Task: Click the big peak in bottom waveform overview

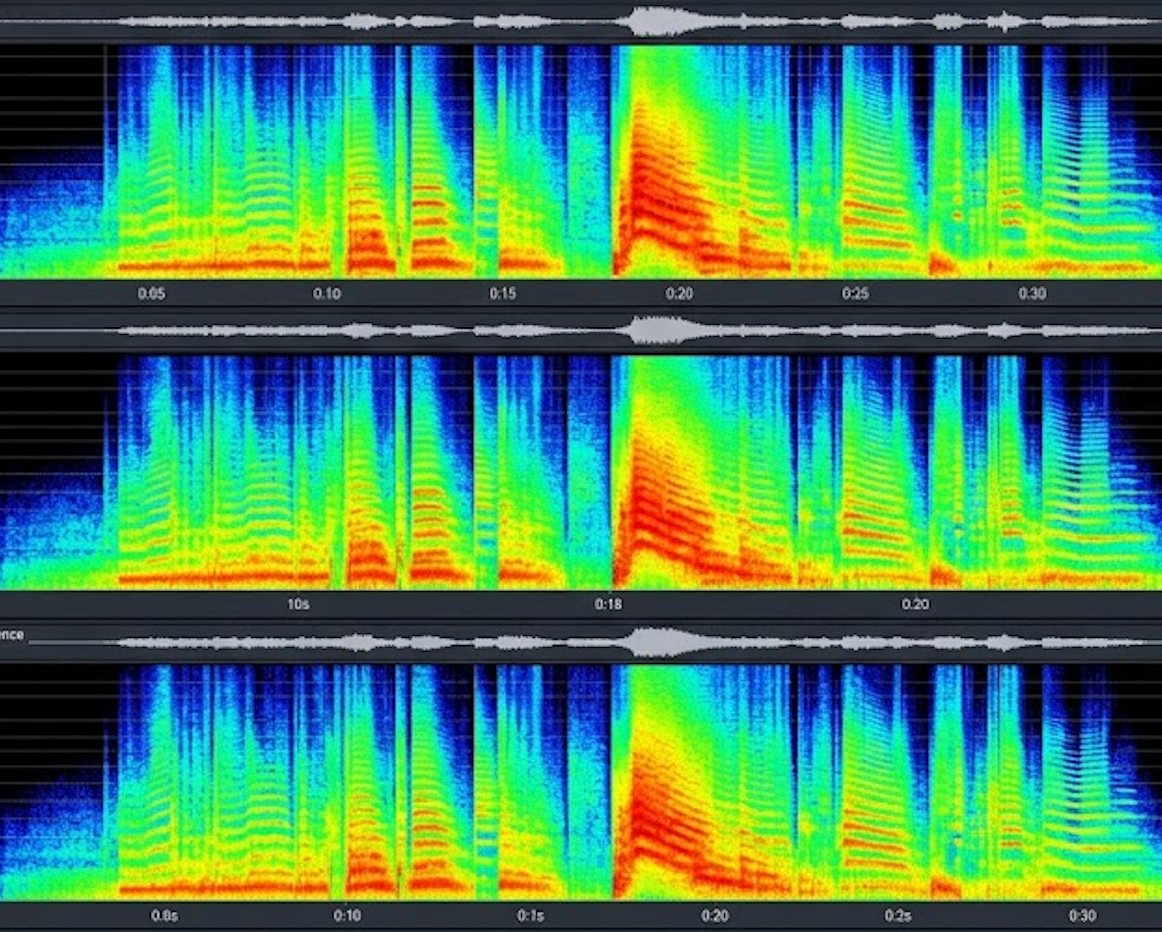Action: 655,642
